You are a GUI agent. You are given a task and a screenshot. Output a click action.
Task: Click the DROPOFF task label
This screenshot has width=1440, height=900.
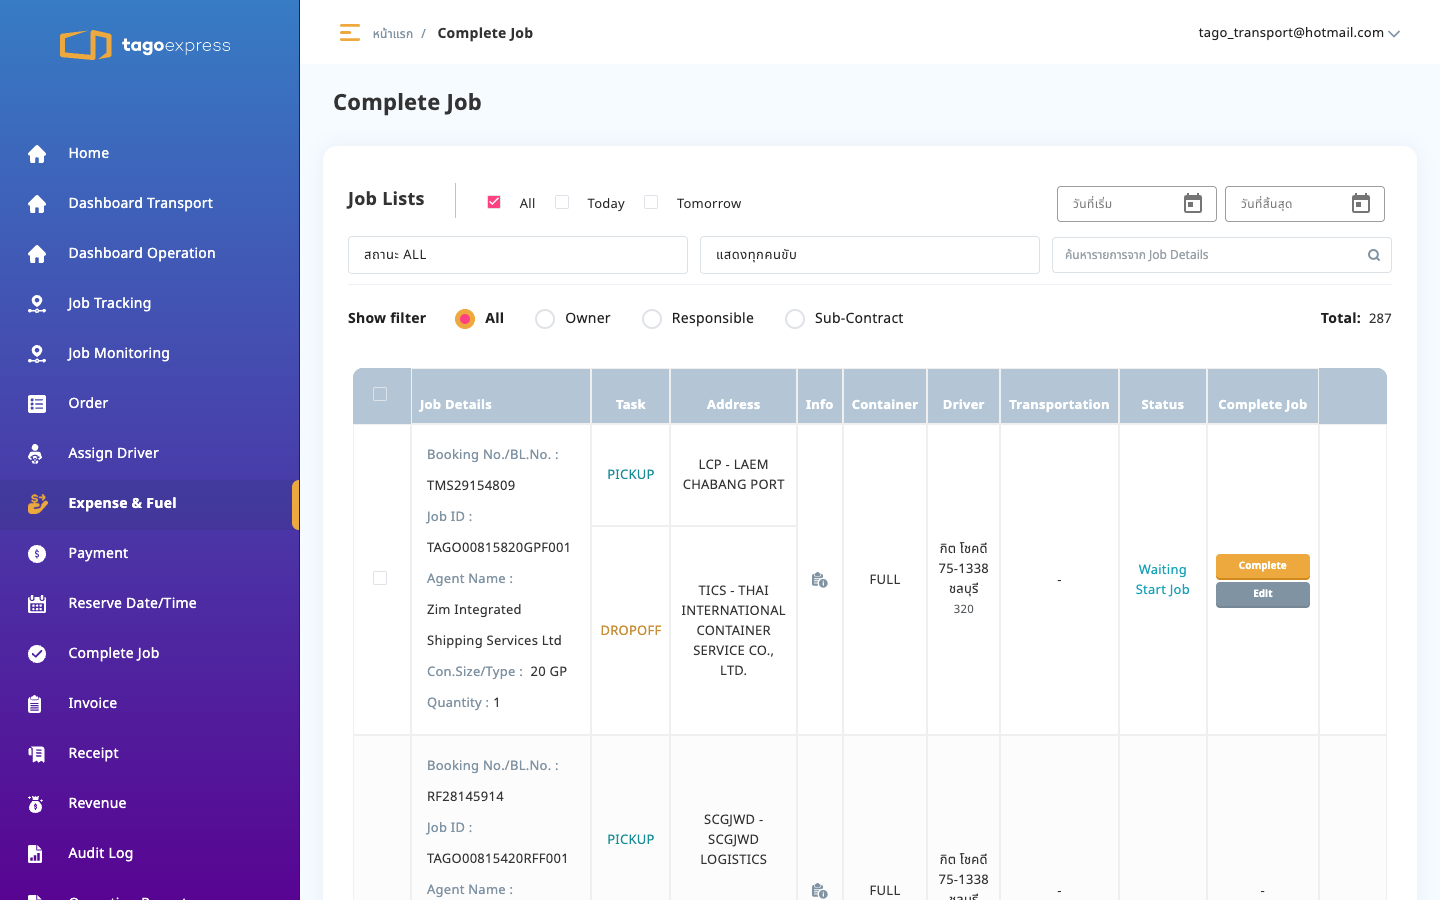(630, 631)
